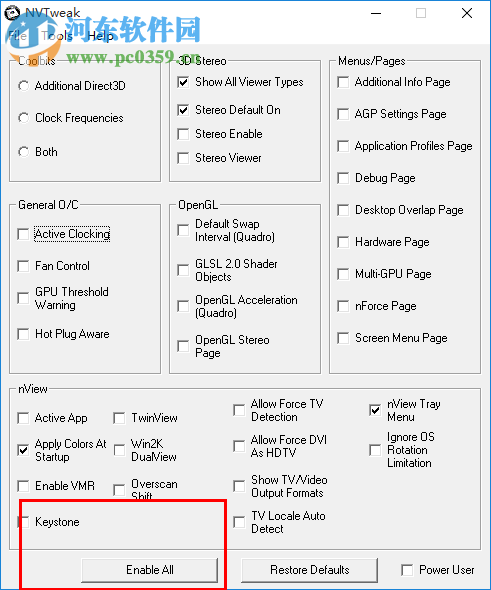Click the Enable All button
The image size is (491, 590).
[x=150, y=570]
